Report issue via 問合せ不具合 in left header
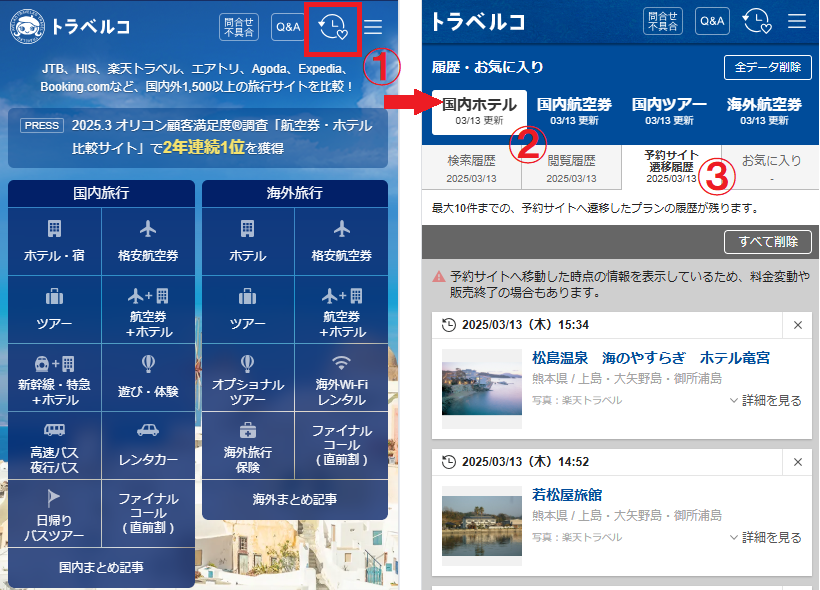The height and width of the screenshot is (590, 820). [238, 27]
